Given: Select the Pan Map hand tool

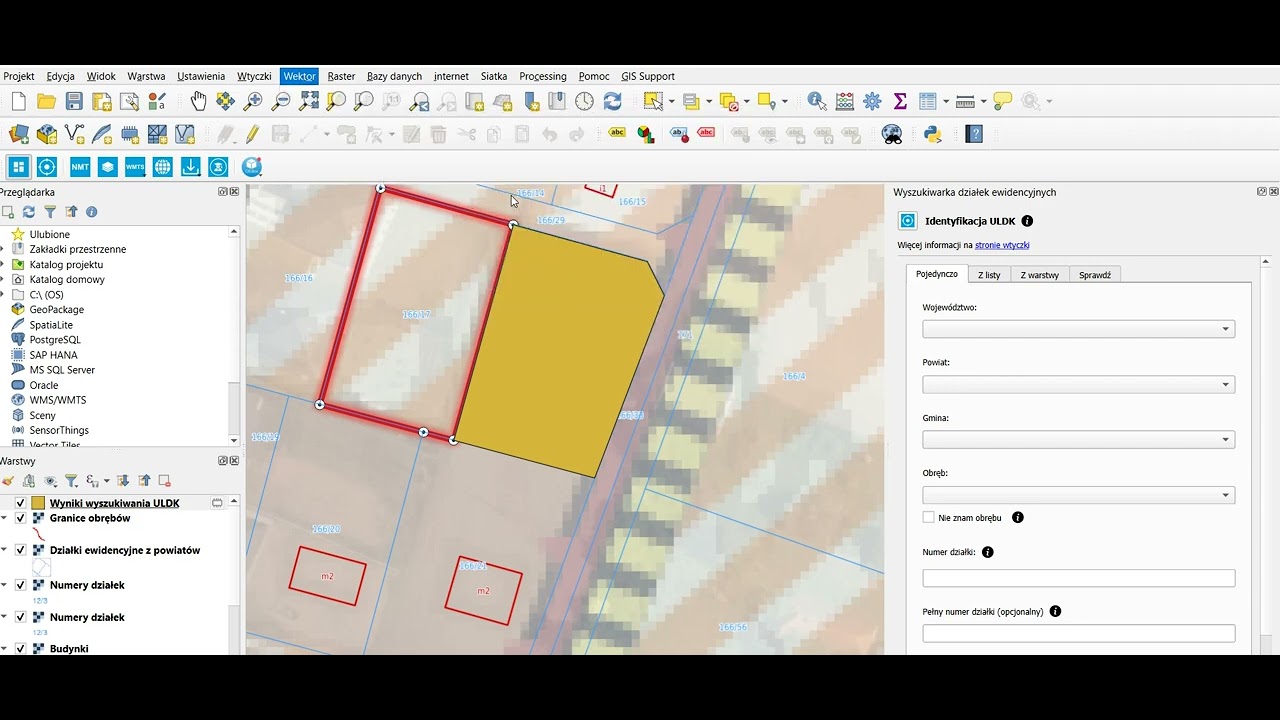Looking at the screenshot, I should pyautogui.click(x=198, y=101).
